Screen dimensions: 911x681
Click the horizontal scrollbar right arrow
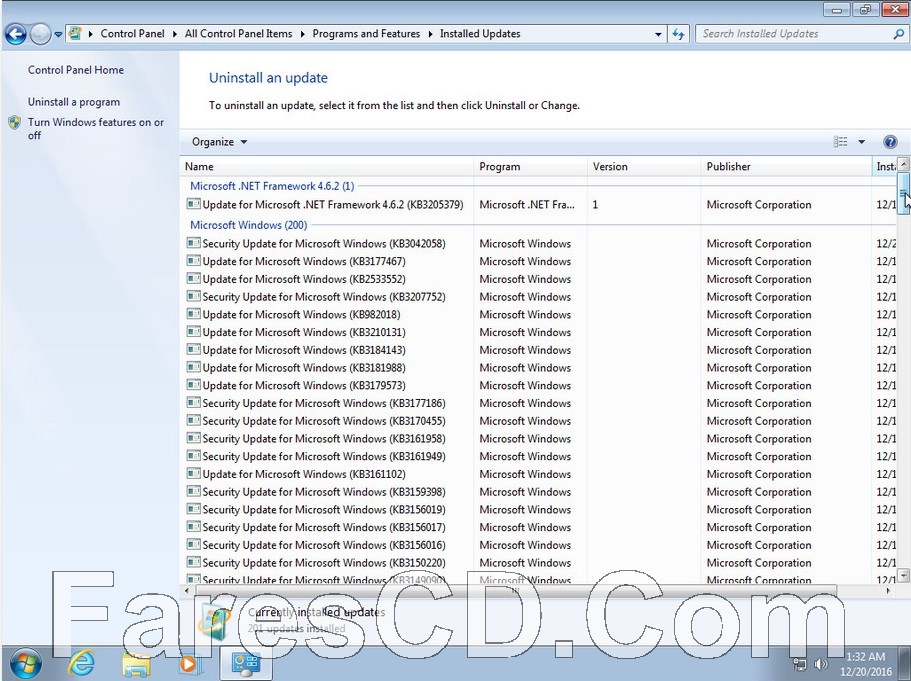click(888, 590)
